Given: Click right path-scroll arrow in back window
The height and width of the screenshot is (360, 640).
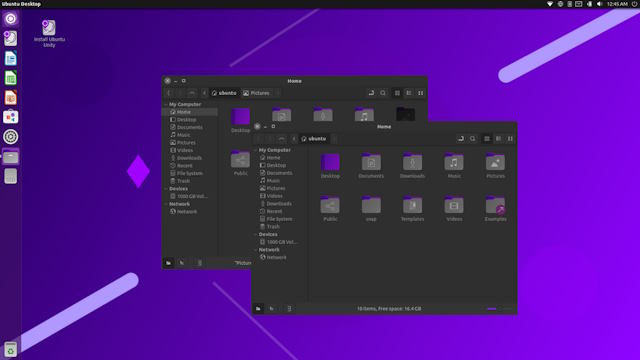Looking at the screenshot, I should click(278, 93).
